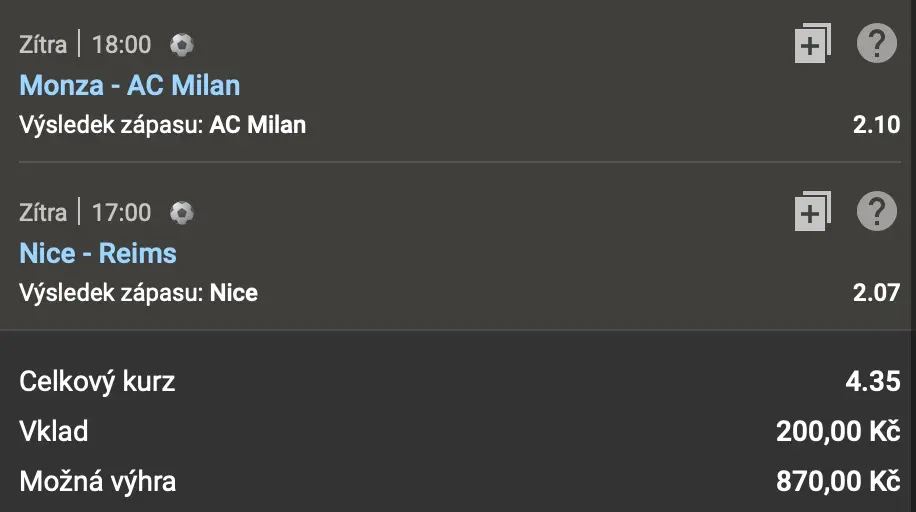Open the Nice - Reims match link
916x512 pixels.
(x=98, y=253)
